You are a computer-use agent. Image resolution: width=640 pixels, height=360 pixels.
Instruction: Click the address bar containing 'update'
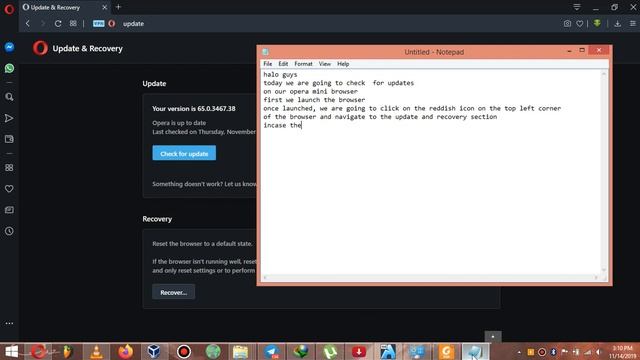(x=327, y=24)
